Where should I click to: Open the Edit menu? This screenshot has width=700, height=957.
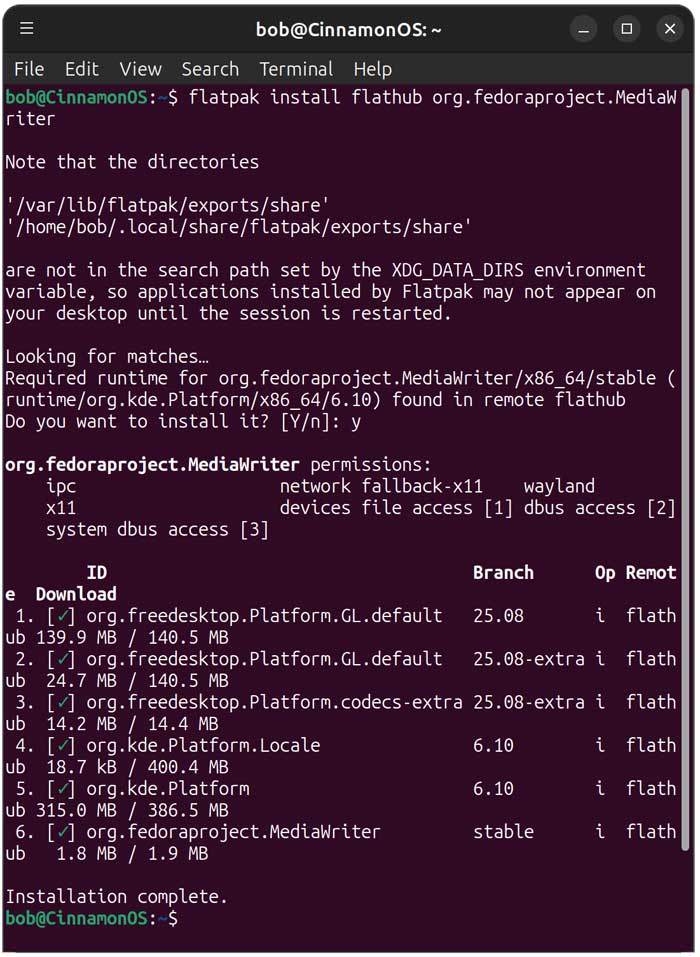pos(81,69)
